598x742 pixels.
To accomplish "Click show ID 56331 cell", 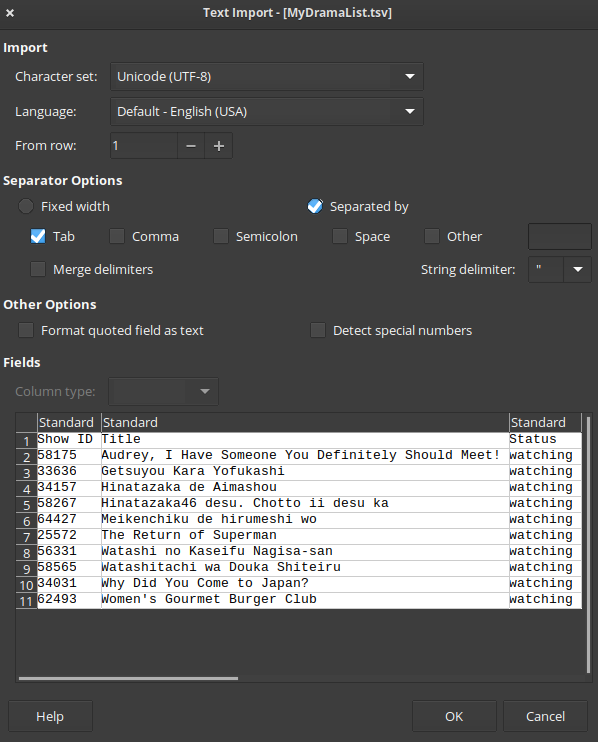I will [x=69, y=551].
